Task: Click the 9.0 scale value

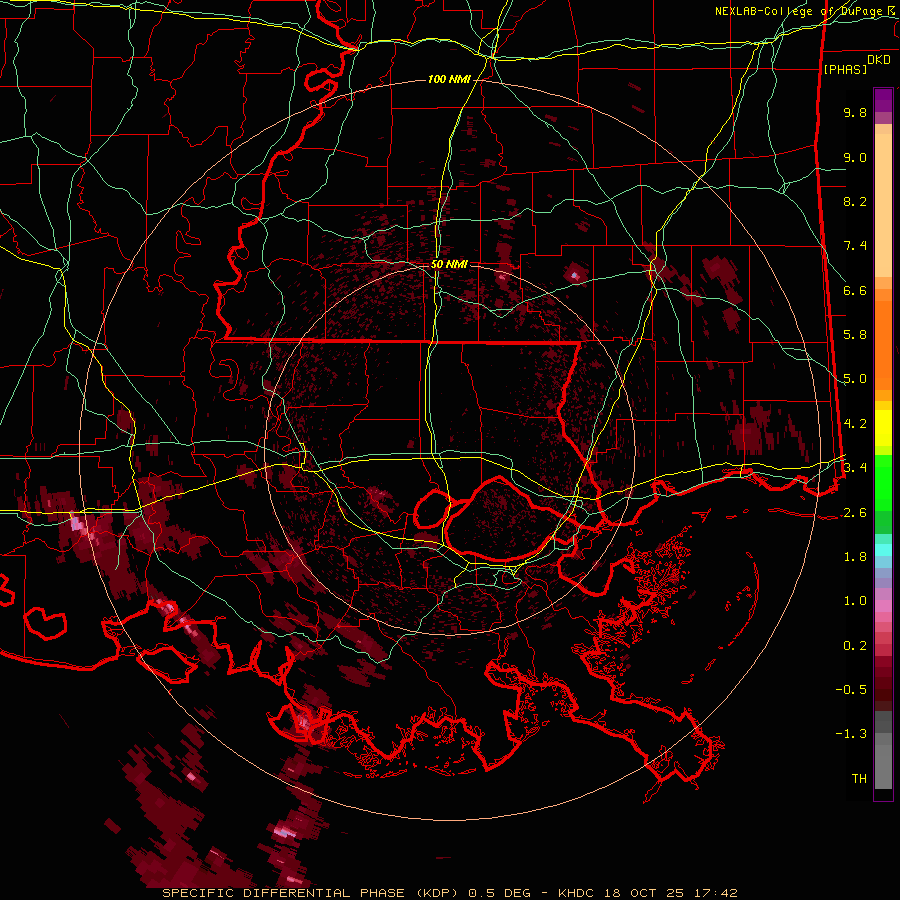Action: click(x=855, y=157)
